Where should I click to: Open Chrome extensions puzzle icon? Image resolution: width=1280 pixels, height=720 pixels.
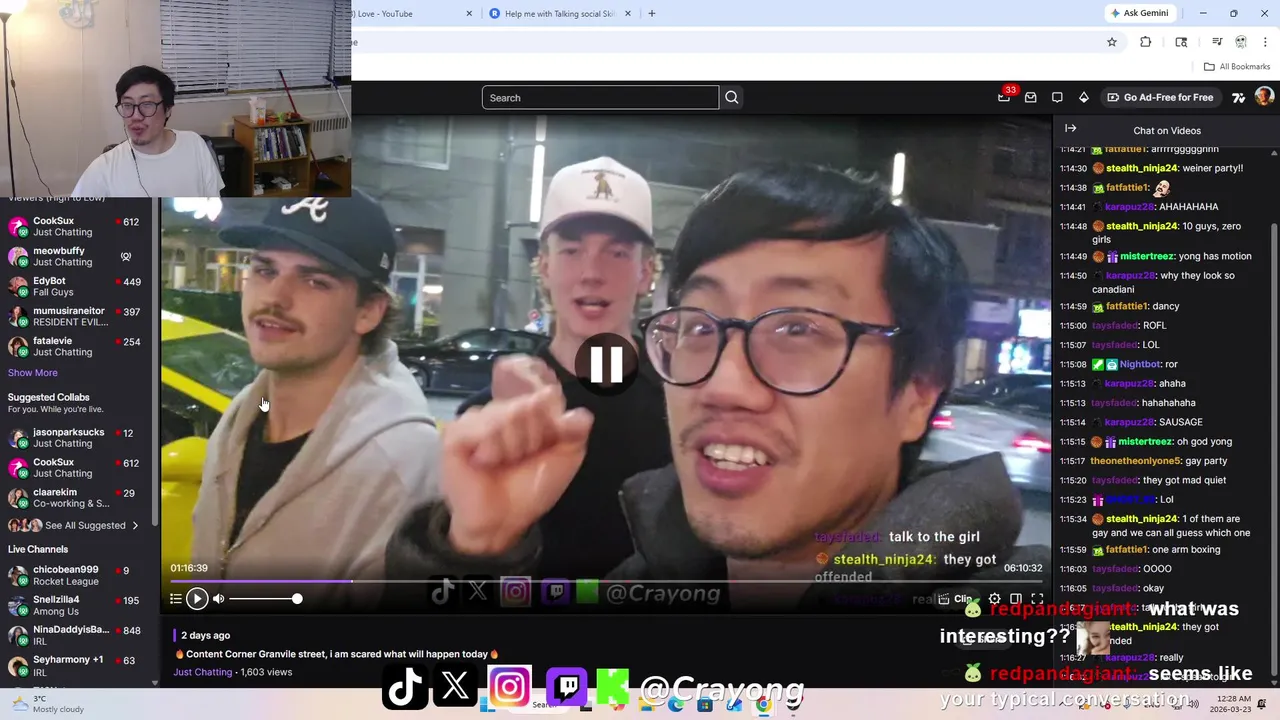(x=1146, y=42)
